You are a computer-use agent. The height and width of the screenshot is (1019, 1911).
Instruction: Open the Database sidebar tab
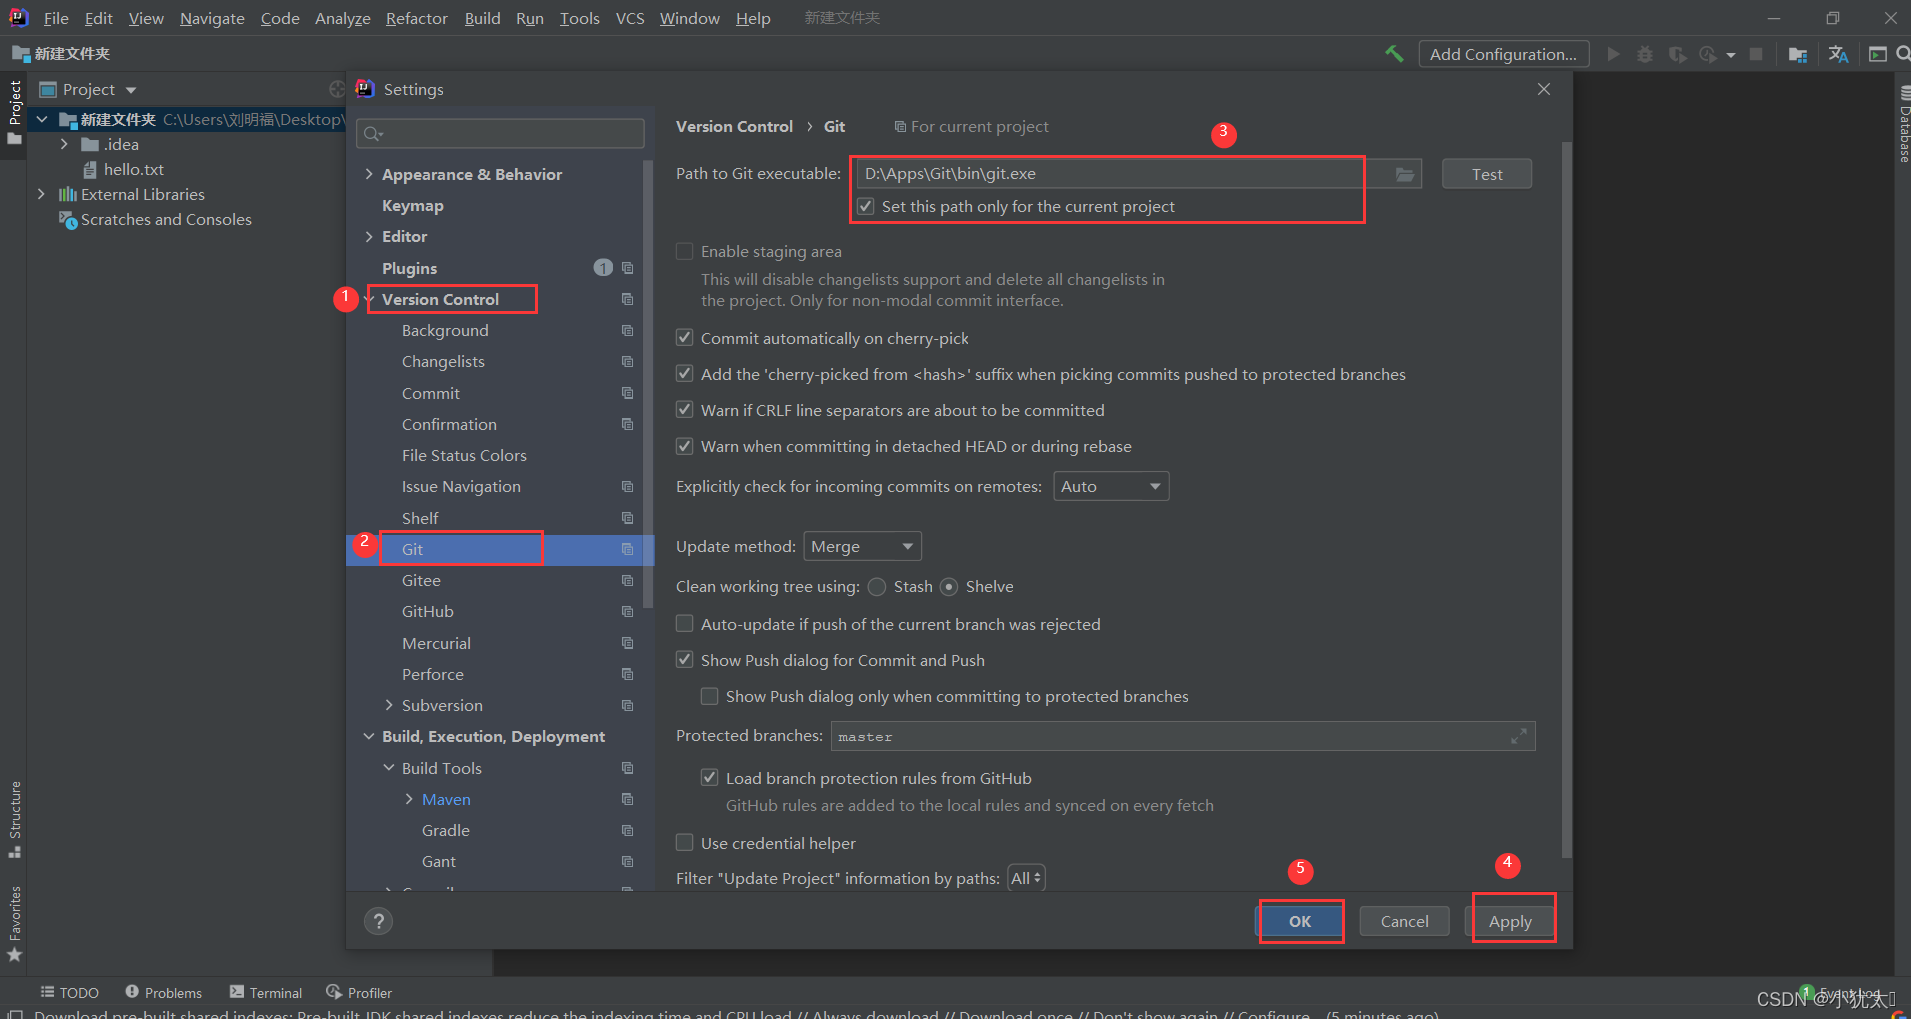point(1903,124)
